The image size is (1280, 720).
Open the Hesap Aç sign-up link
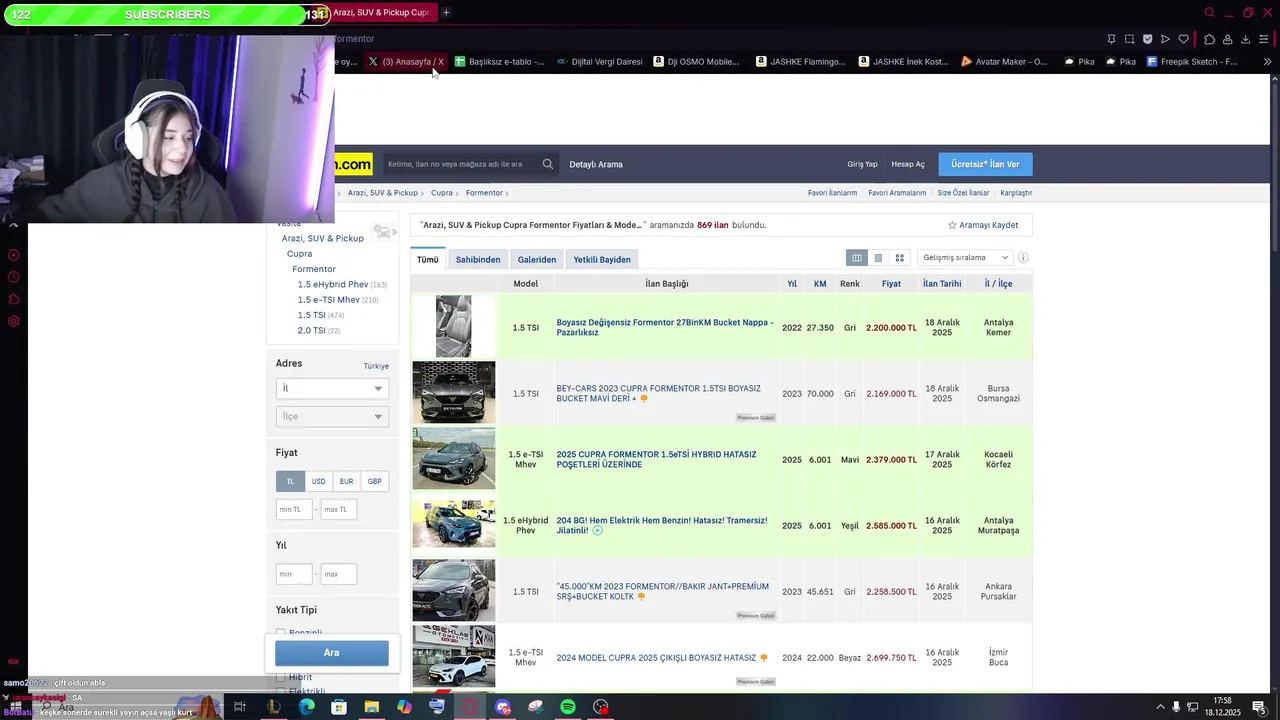tap(908, 164)
